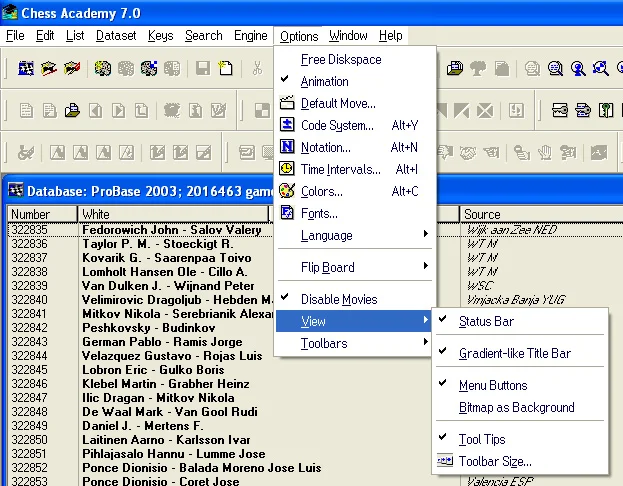Select Free Diskspace from Options menu

coord(354,60)
